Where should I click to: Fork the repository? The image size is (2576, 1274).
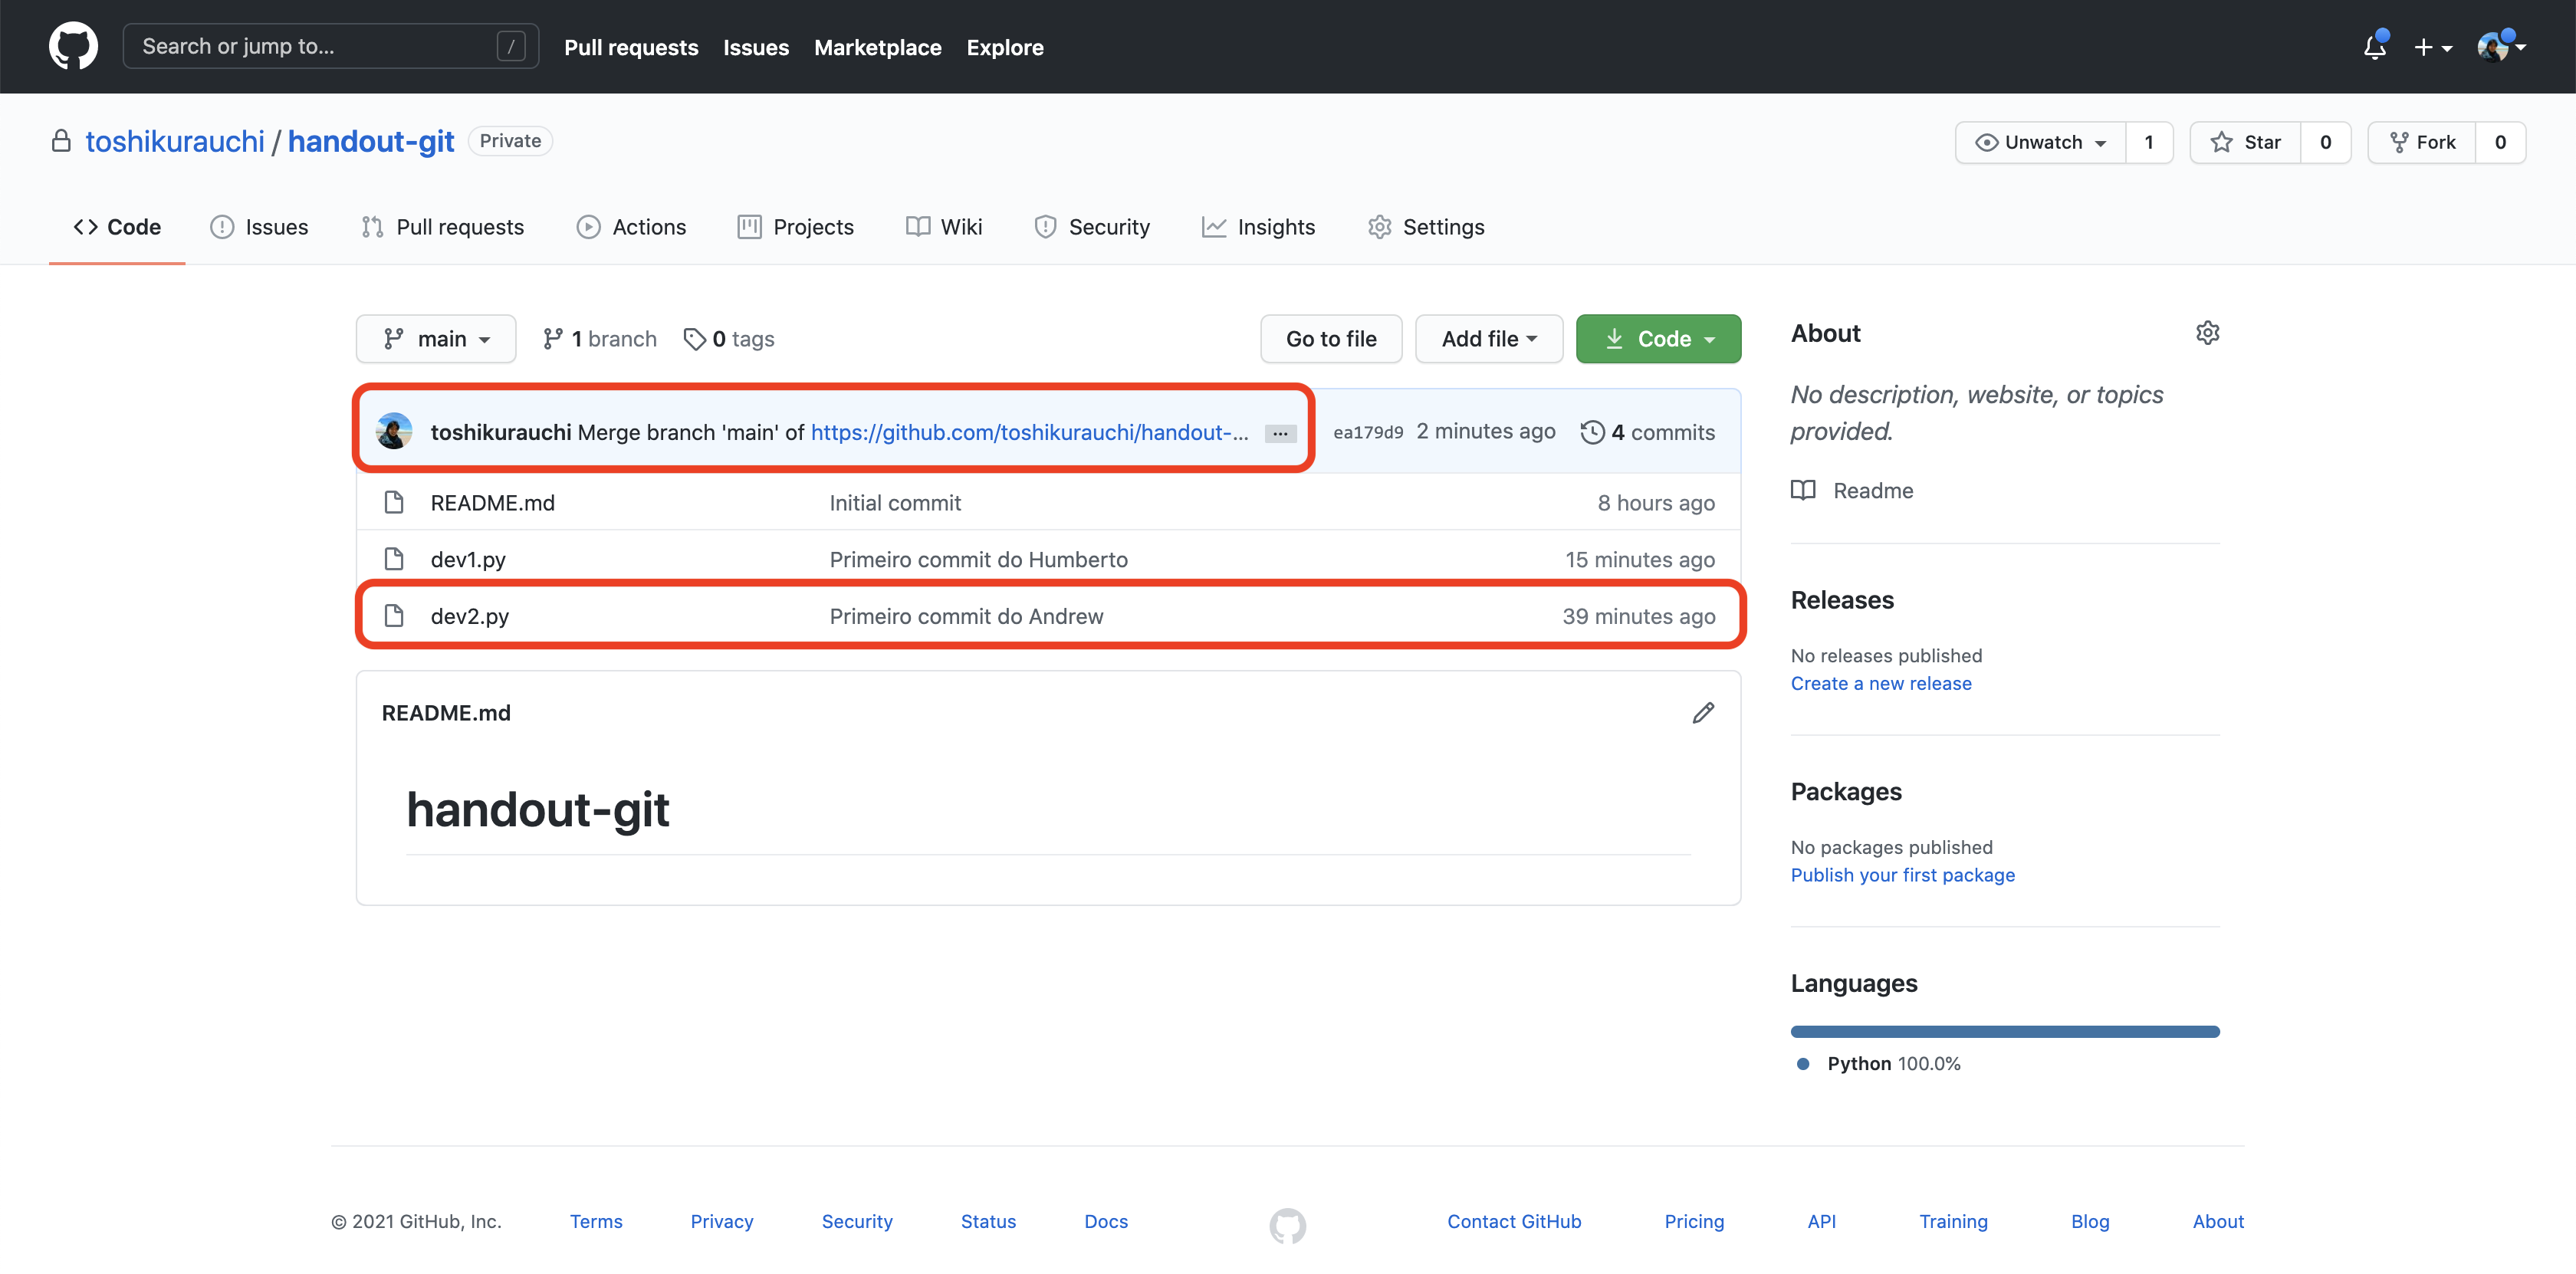click(x=2422, y=142)
